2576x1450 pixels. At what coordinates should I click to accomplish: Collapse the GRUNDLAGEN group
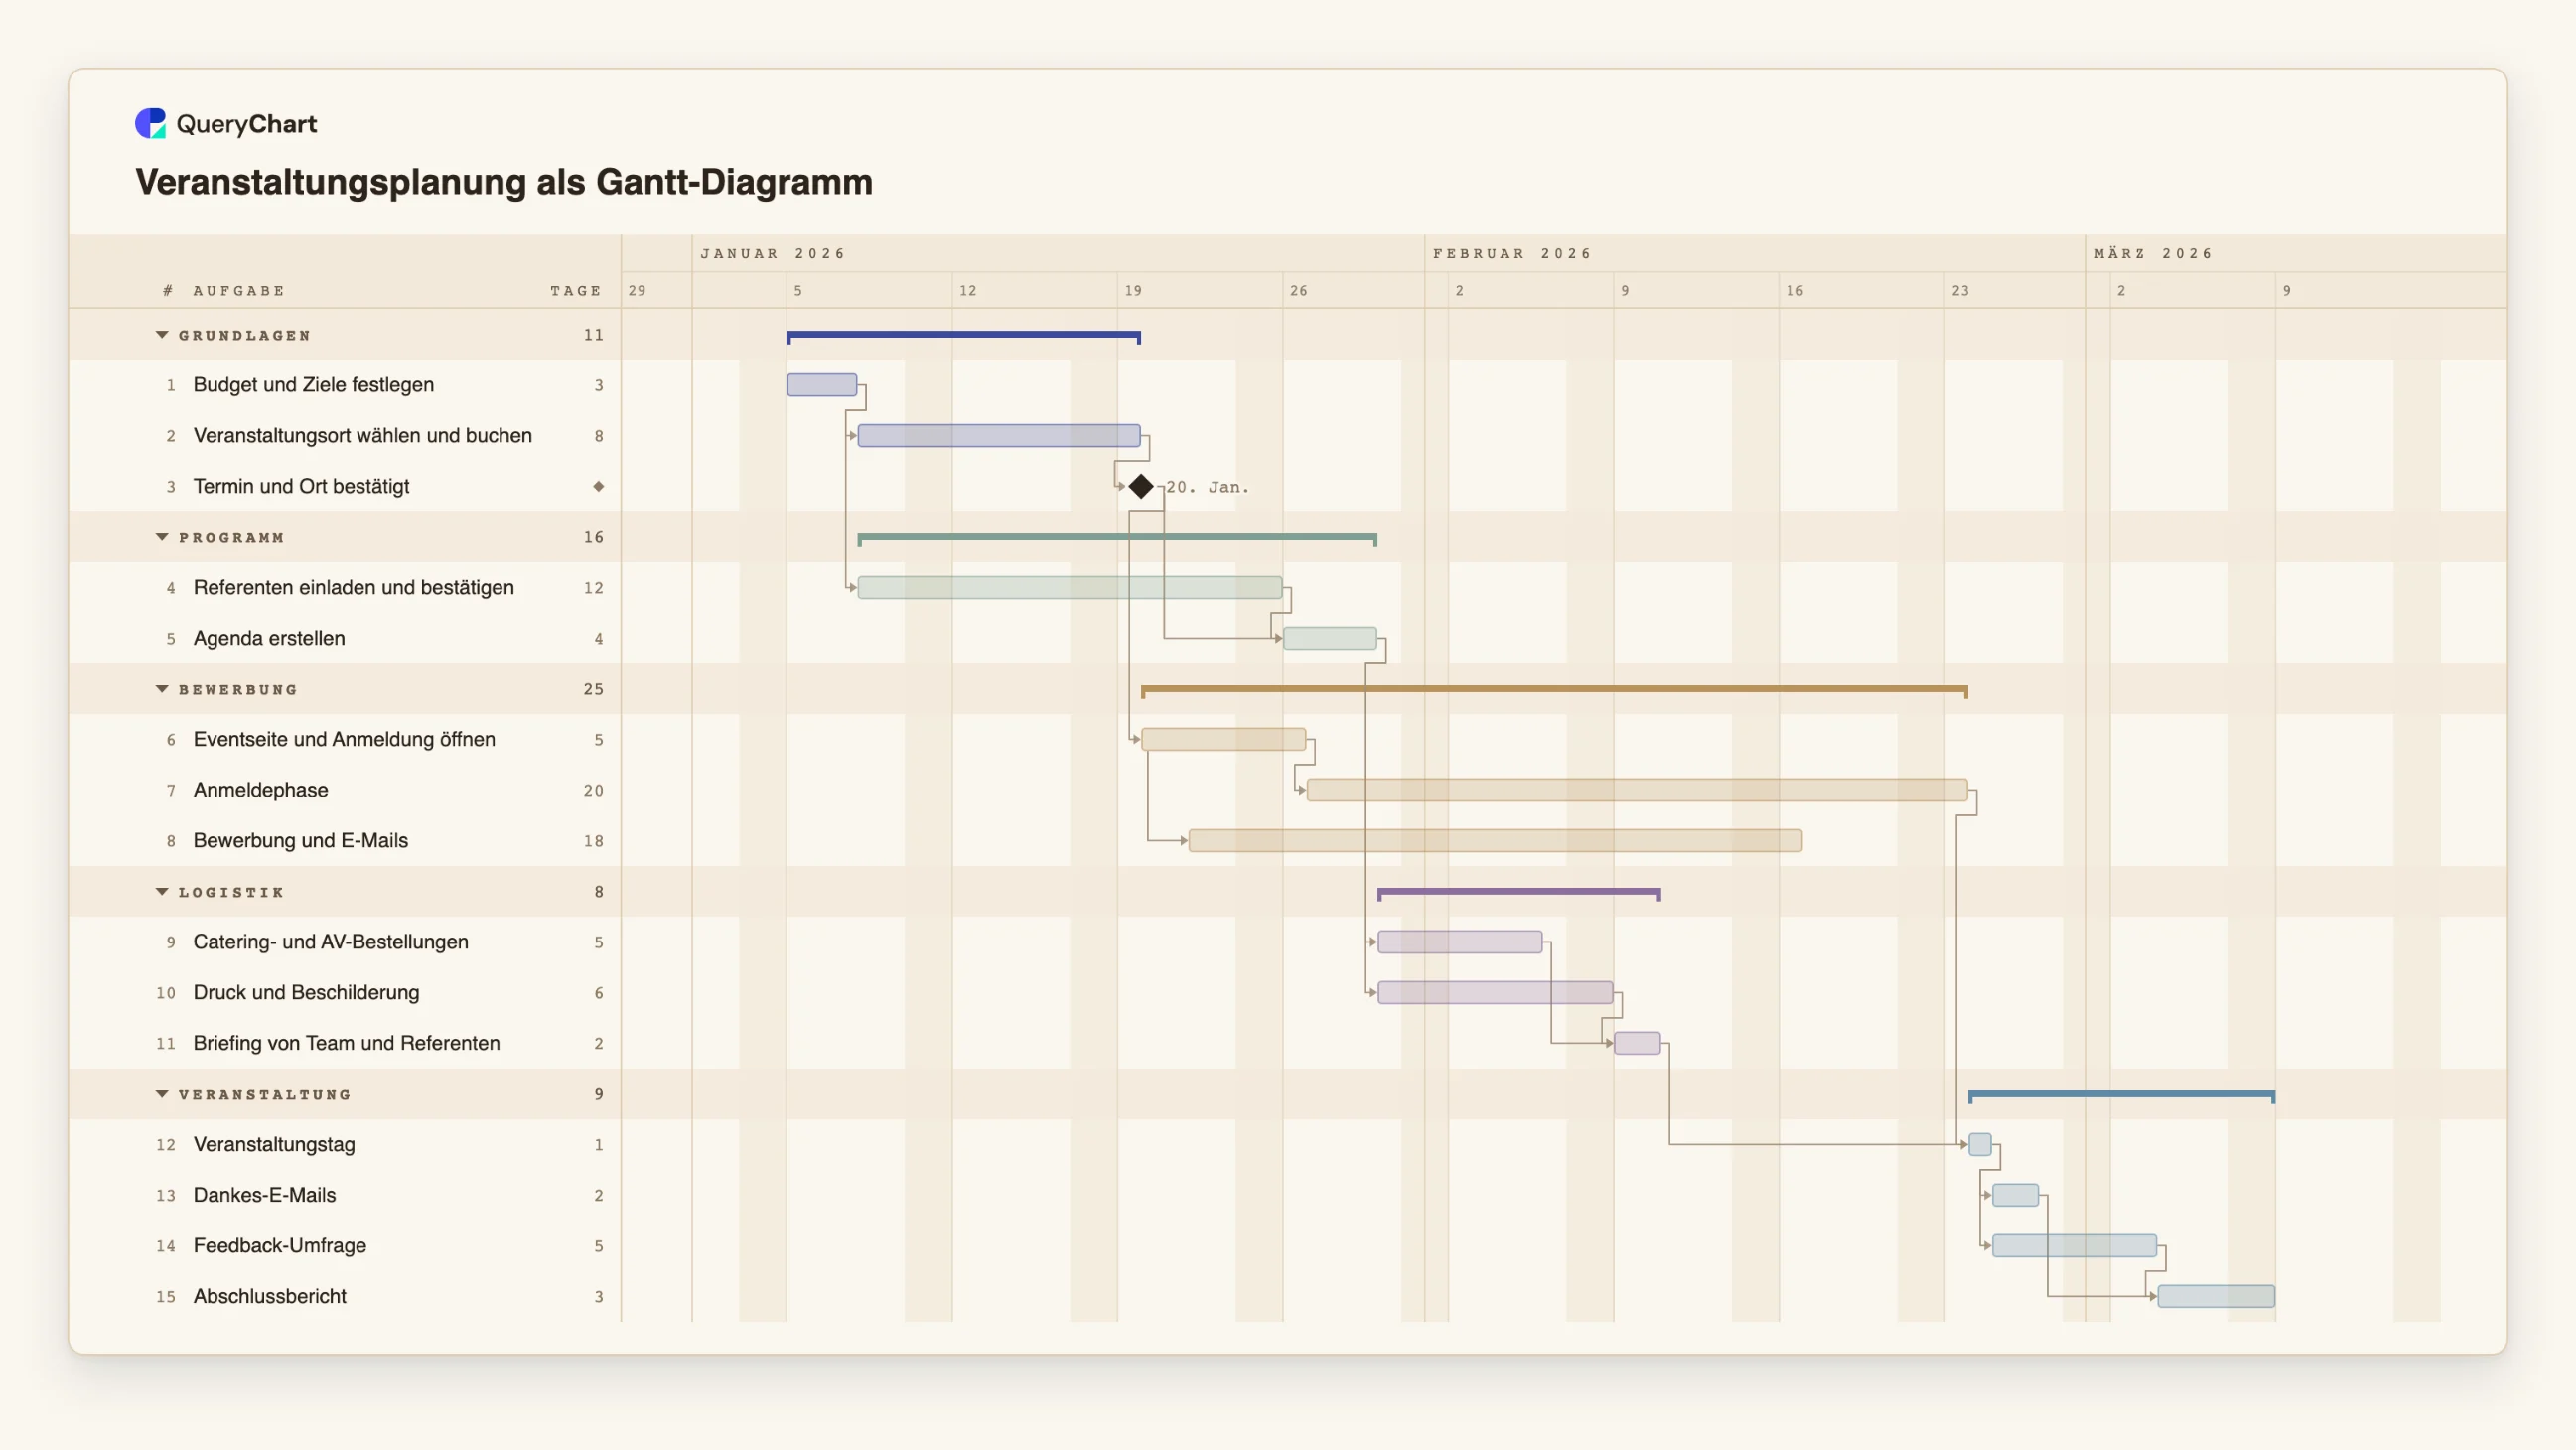162,335
